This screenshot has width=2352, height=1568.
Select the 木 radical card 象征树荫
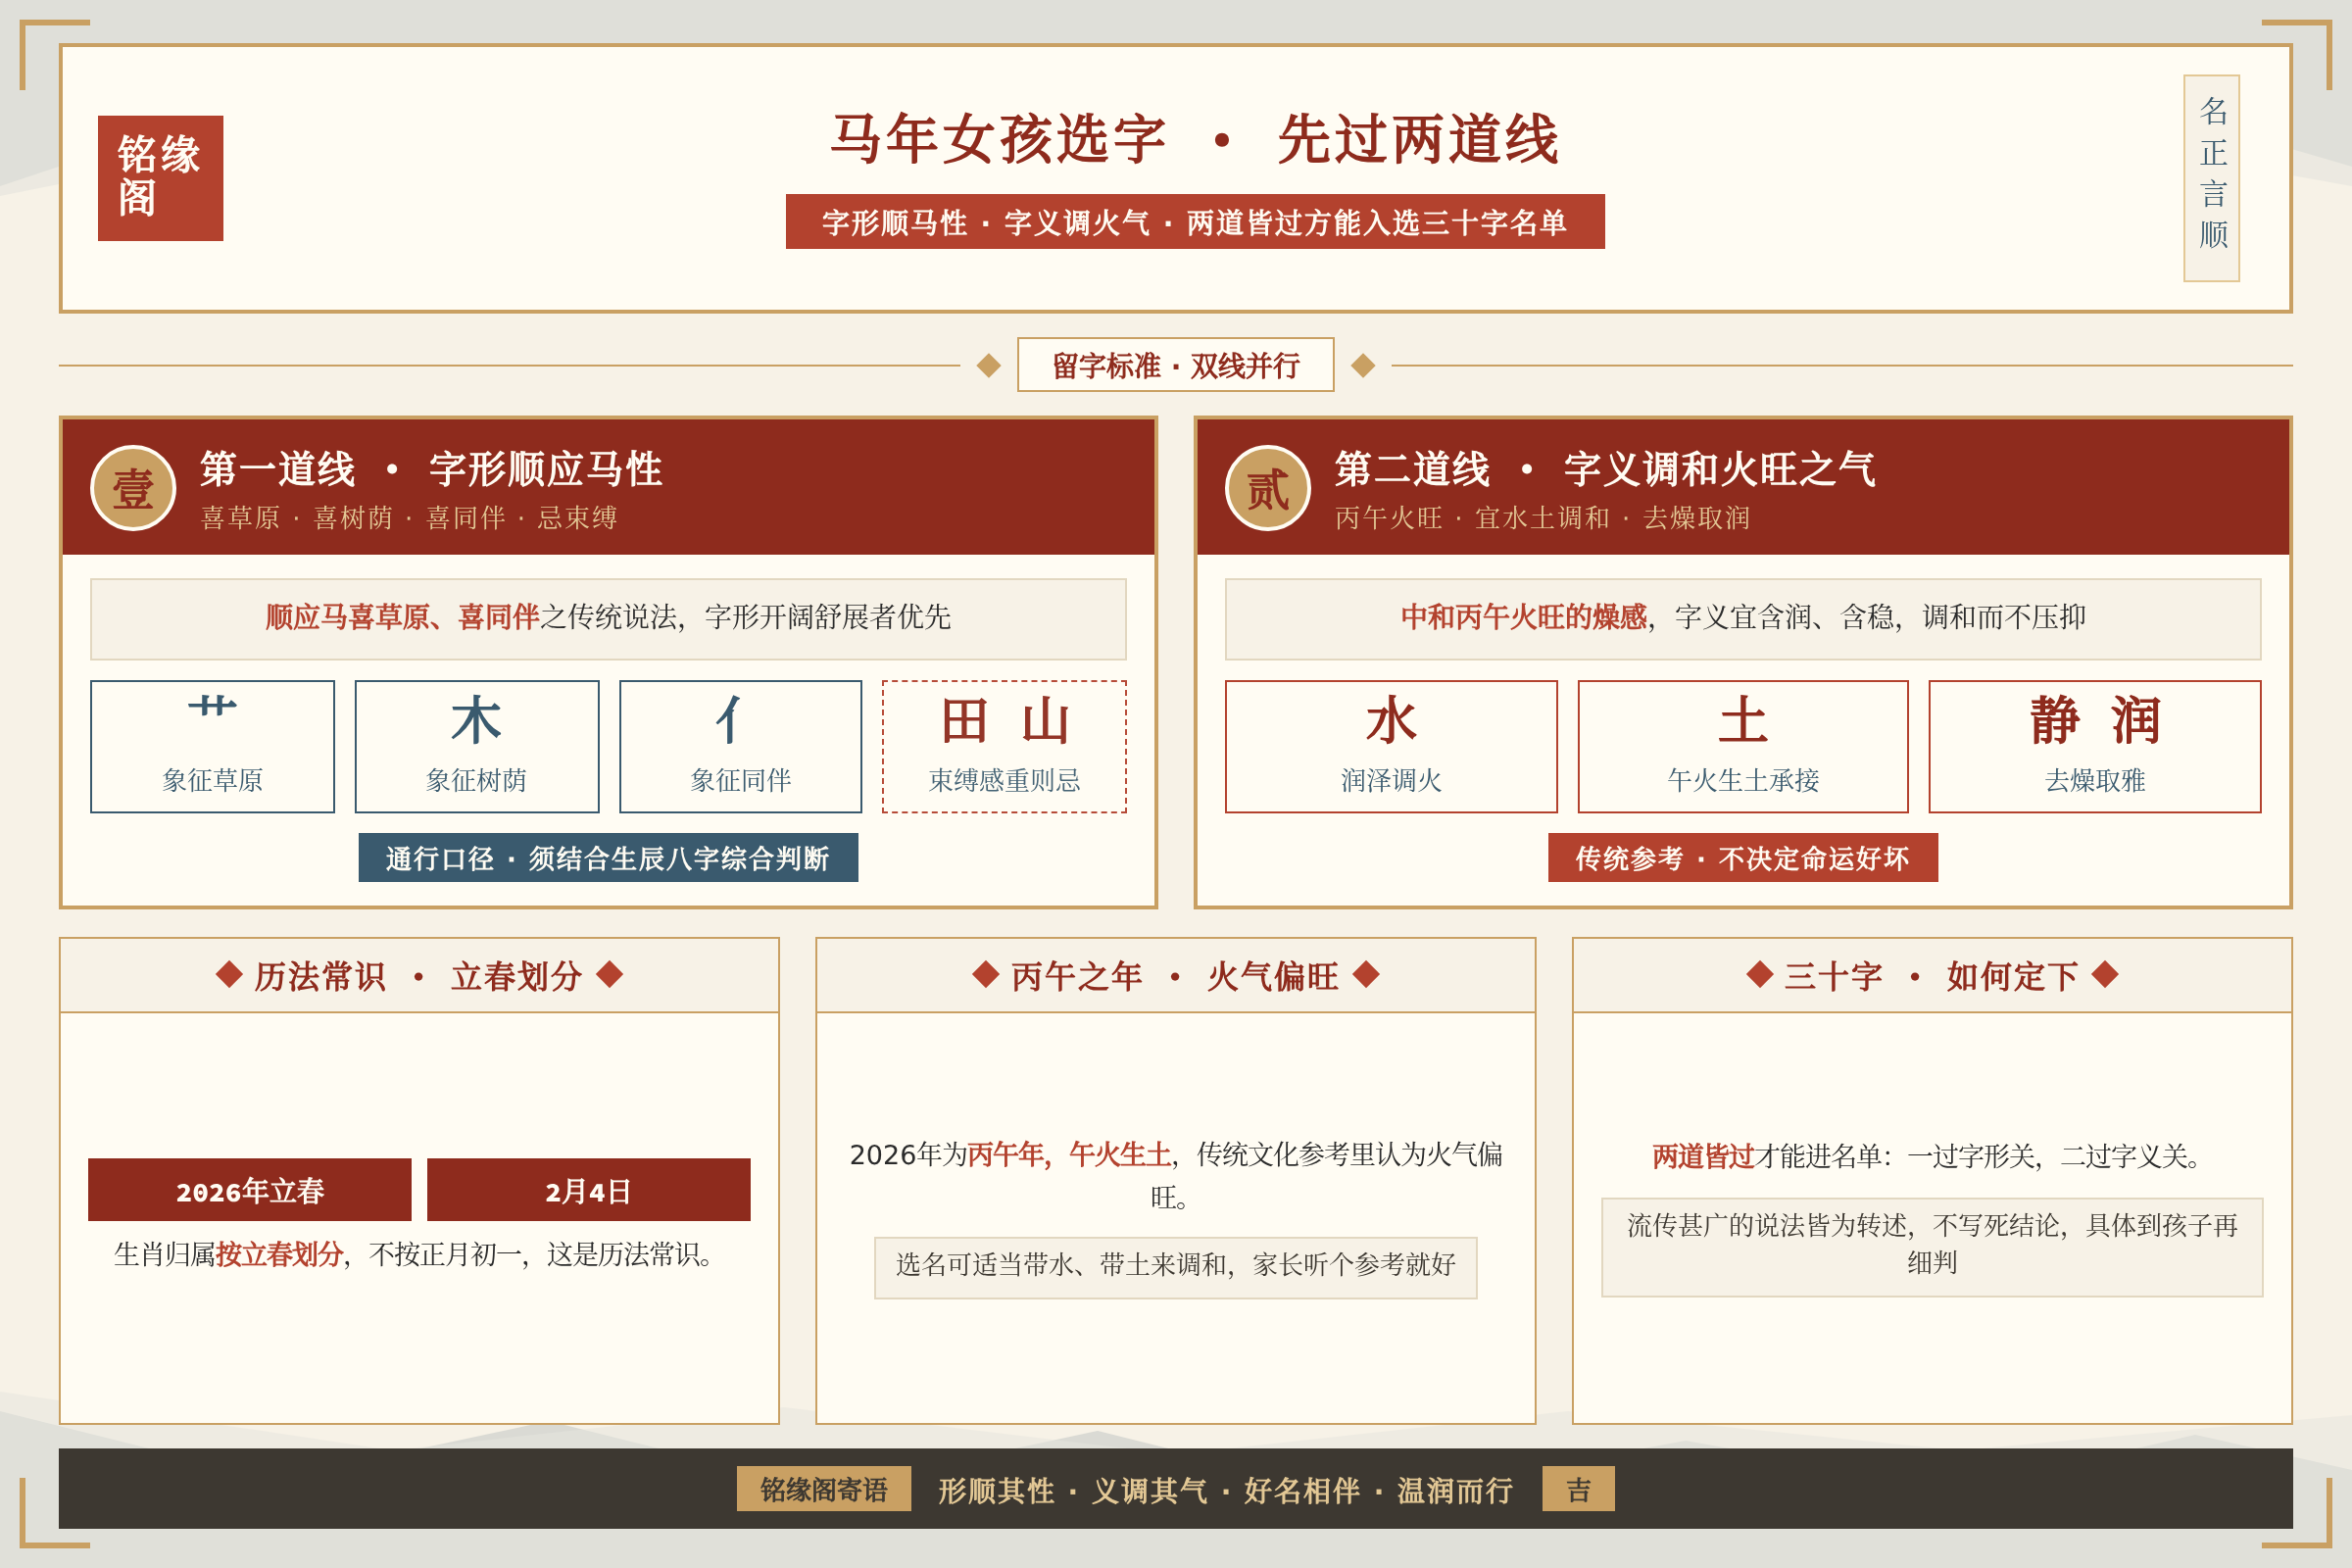[477, 746]
